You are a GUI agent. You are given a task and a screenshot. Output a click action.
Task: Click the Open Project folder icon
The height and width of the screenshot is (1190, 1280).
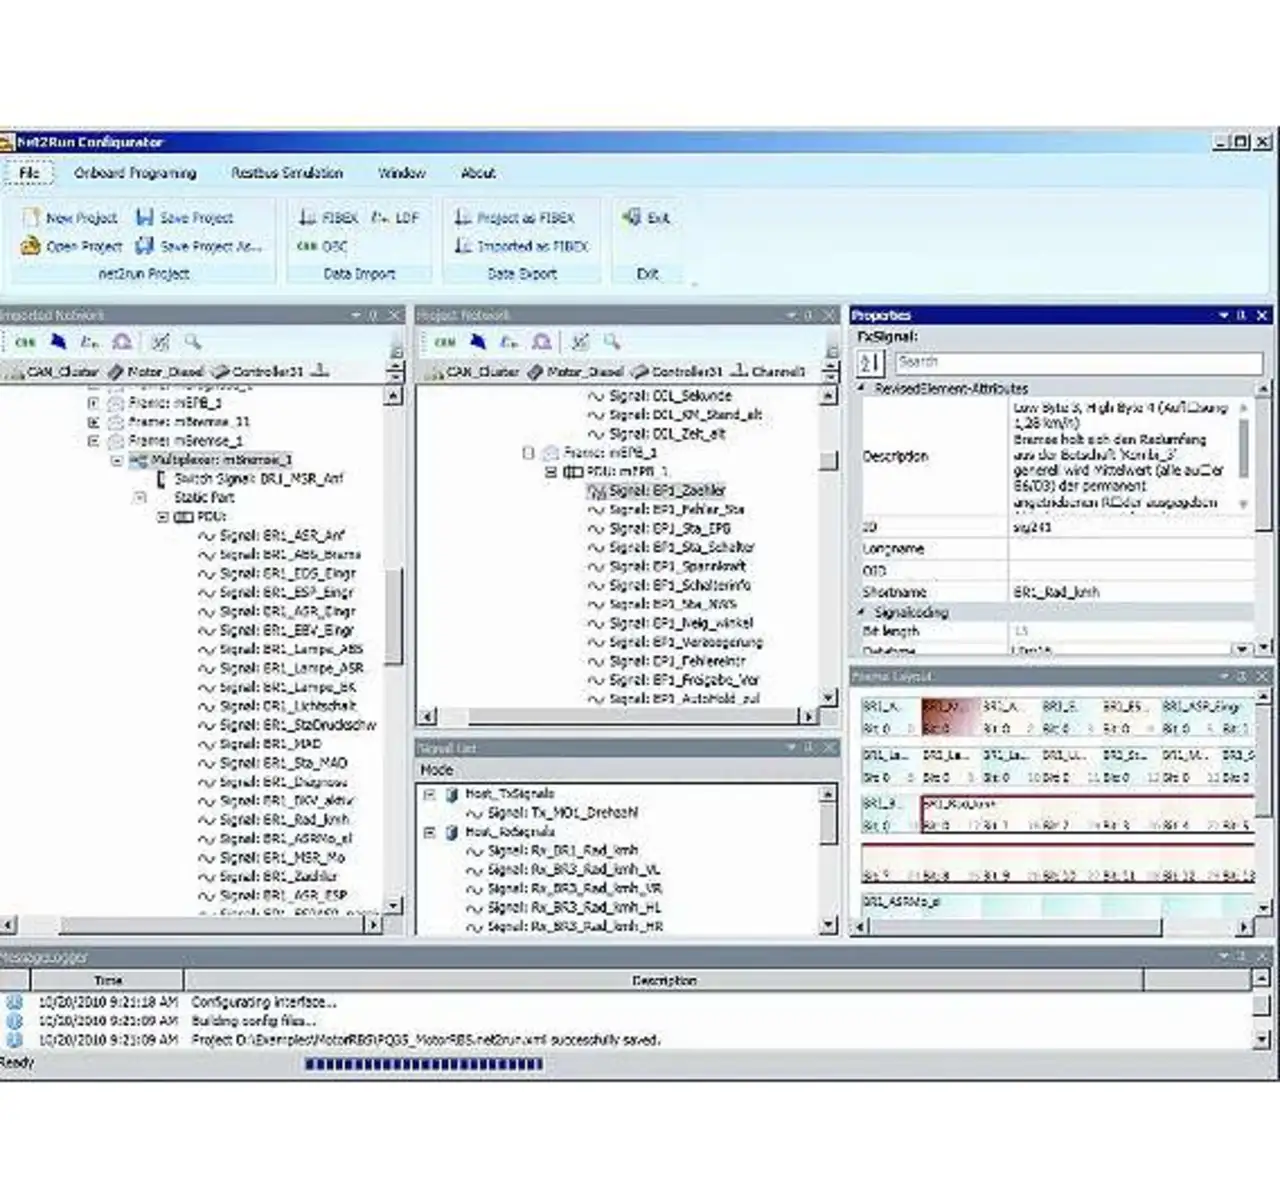coord(31,245)
